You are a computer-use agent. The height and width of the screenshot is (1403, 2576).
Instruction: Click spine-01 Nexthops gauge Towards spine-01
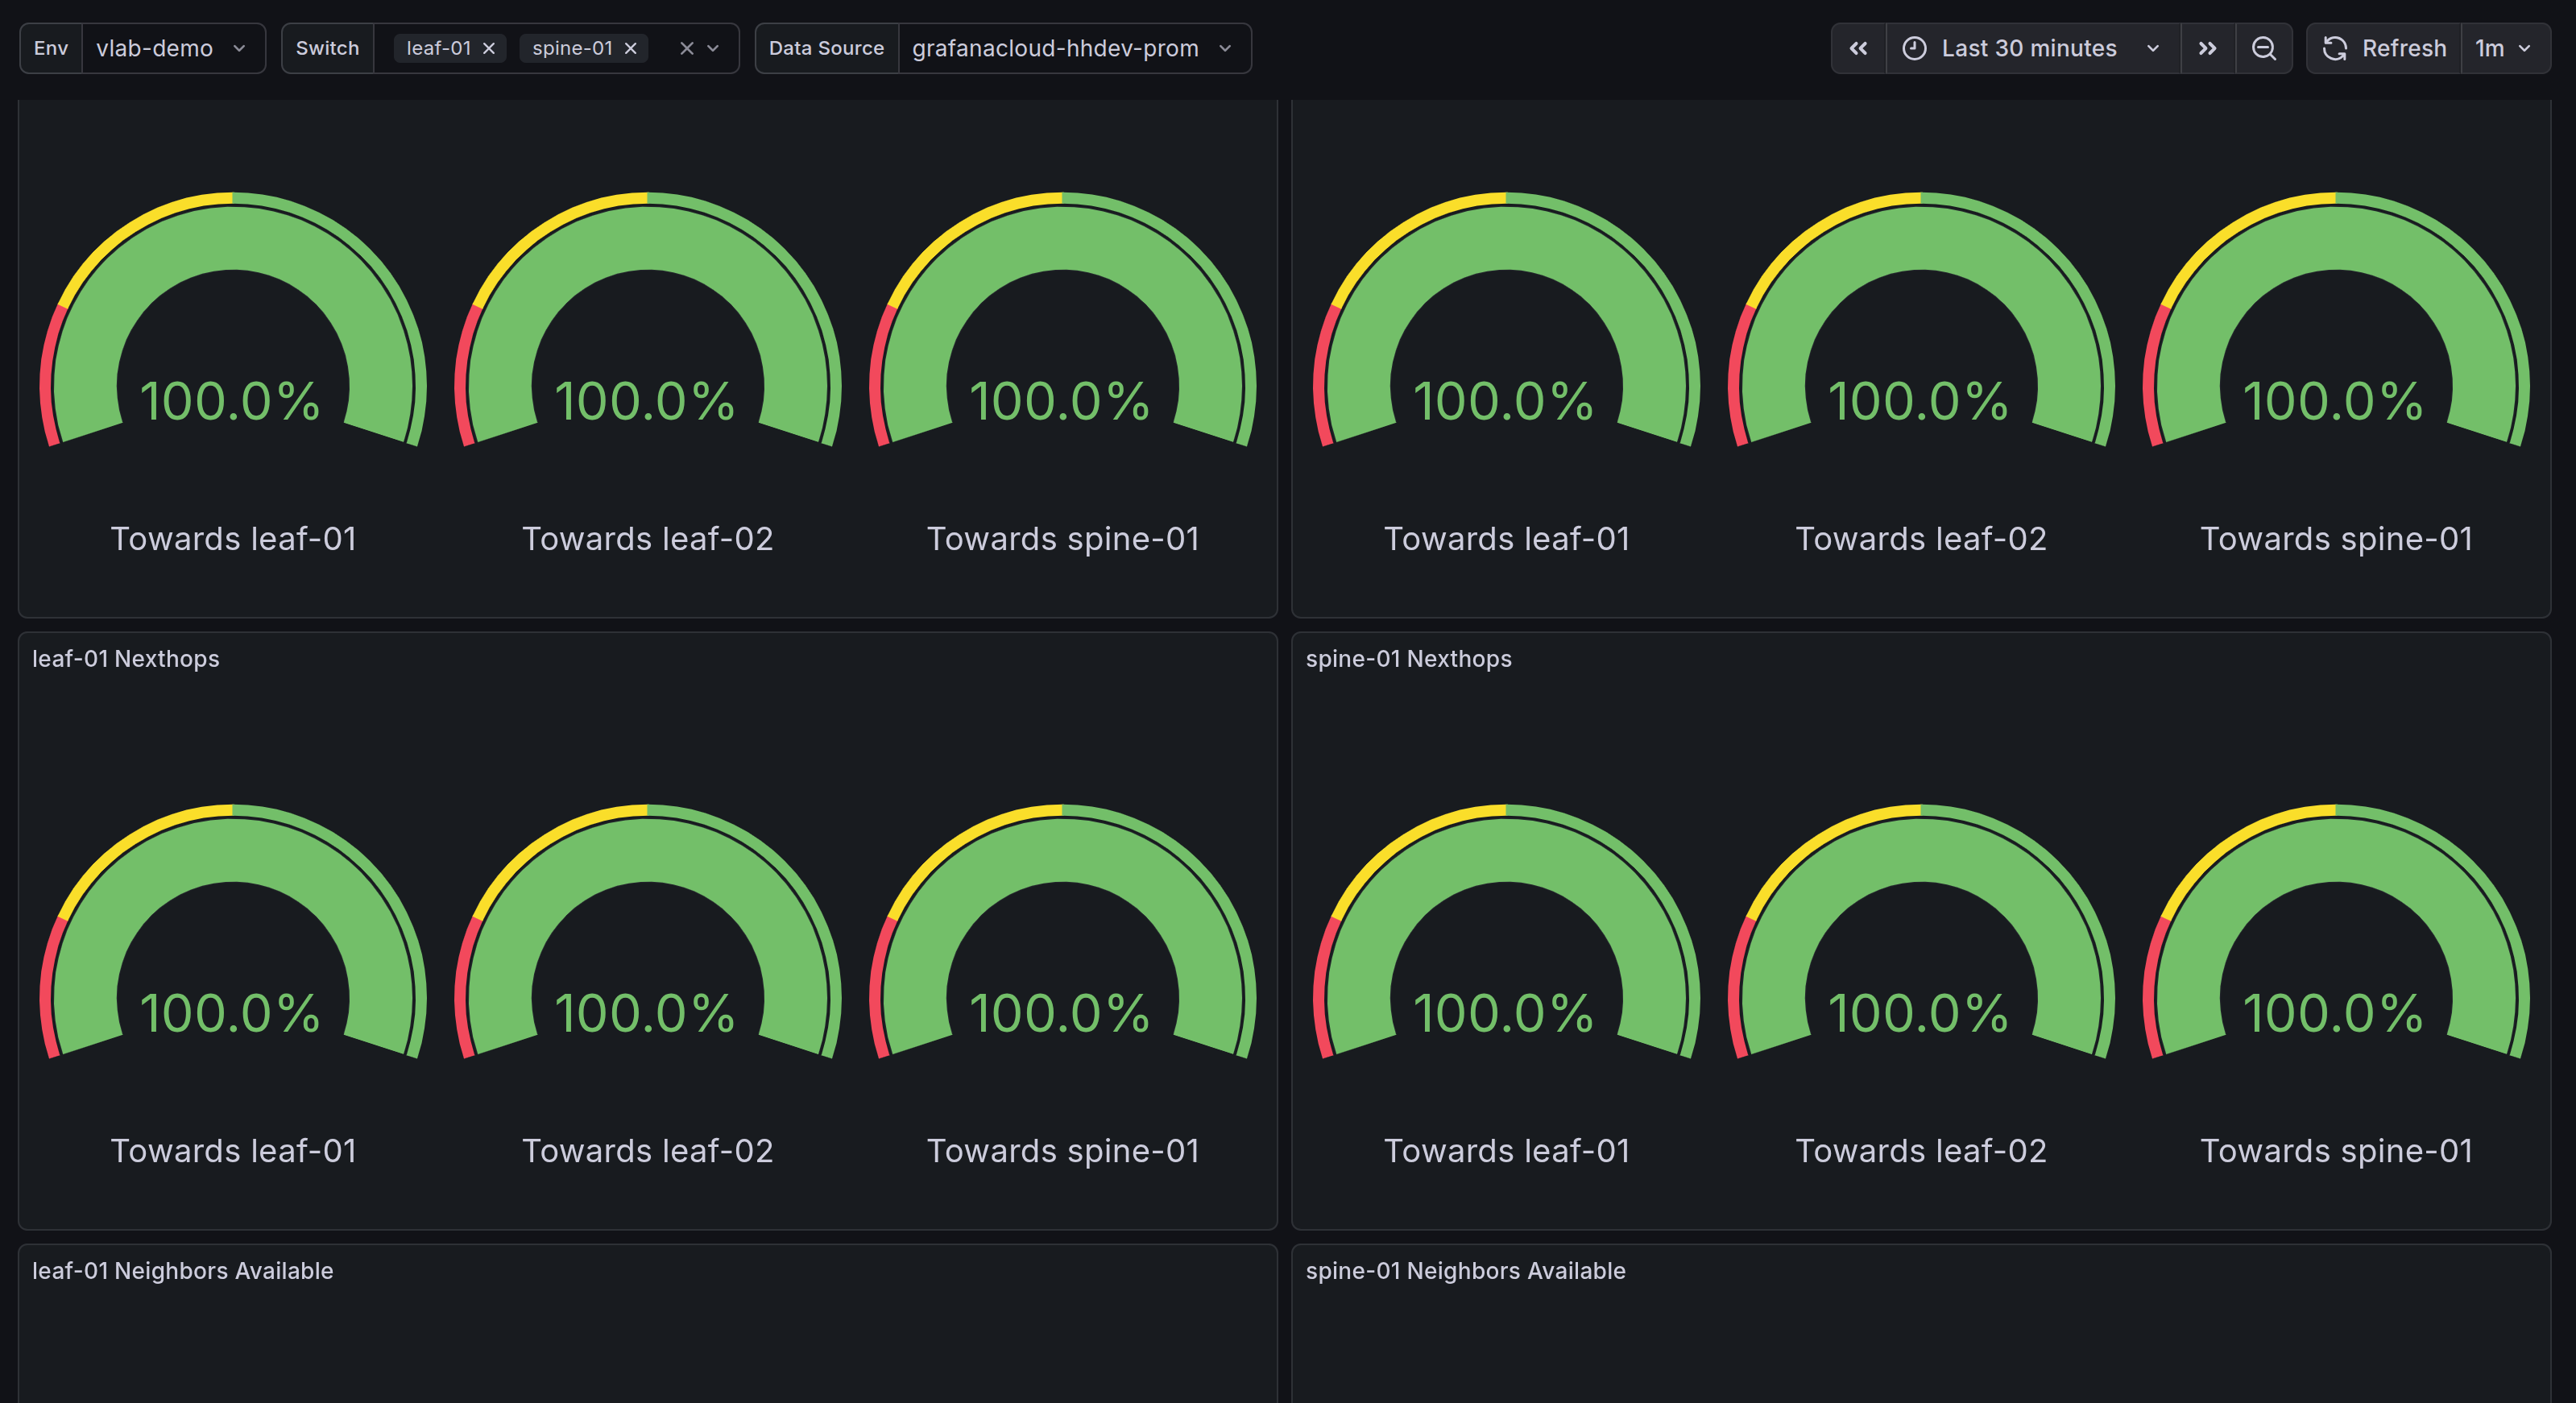tap(2335, 960)
